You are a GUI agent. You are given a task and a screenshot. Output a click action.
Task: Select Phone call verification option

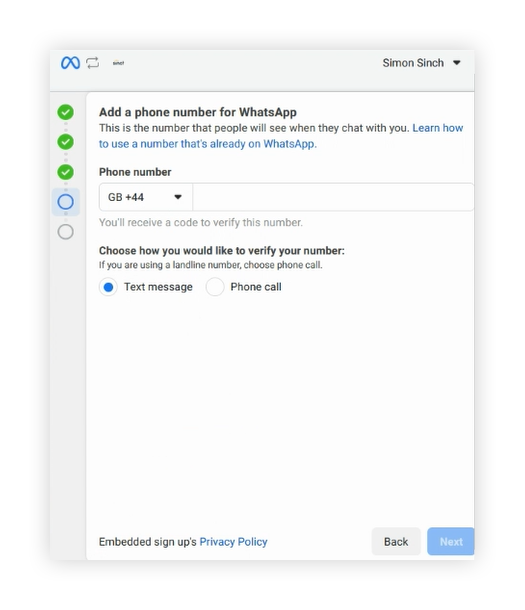[x=215, y=287]
